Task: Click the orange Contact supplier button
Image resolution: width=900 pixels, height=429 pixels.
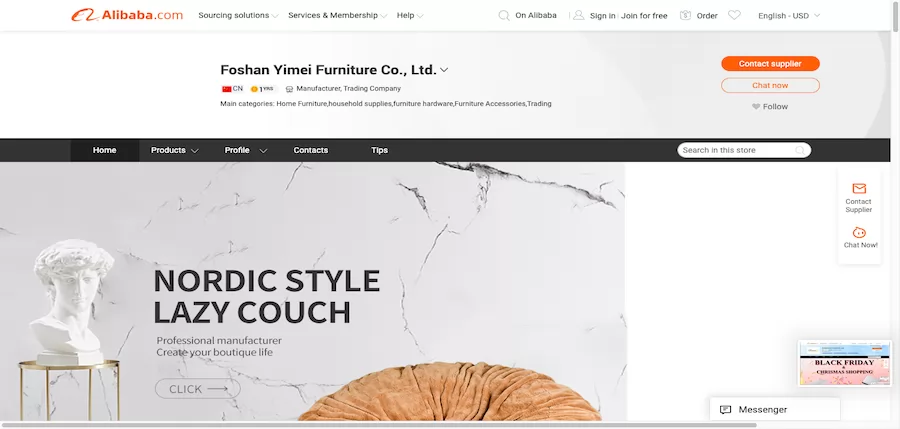Action: pos(770,64)
